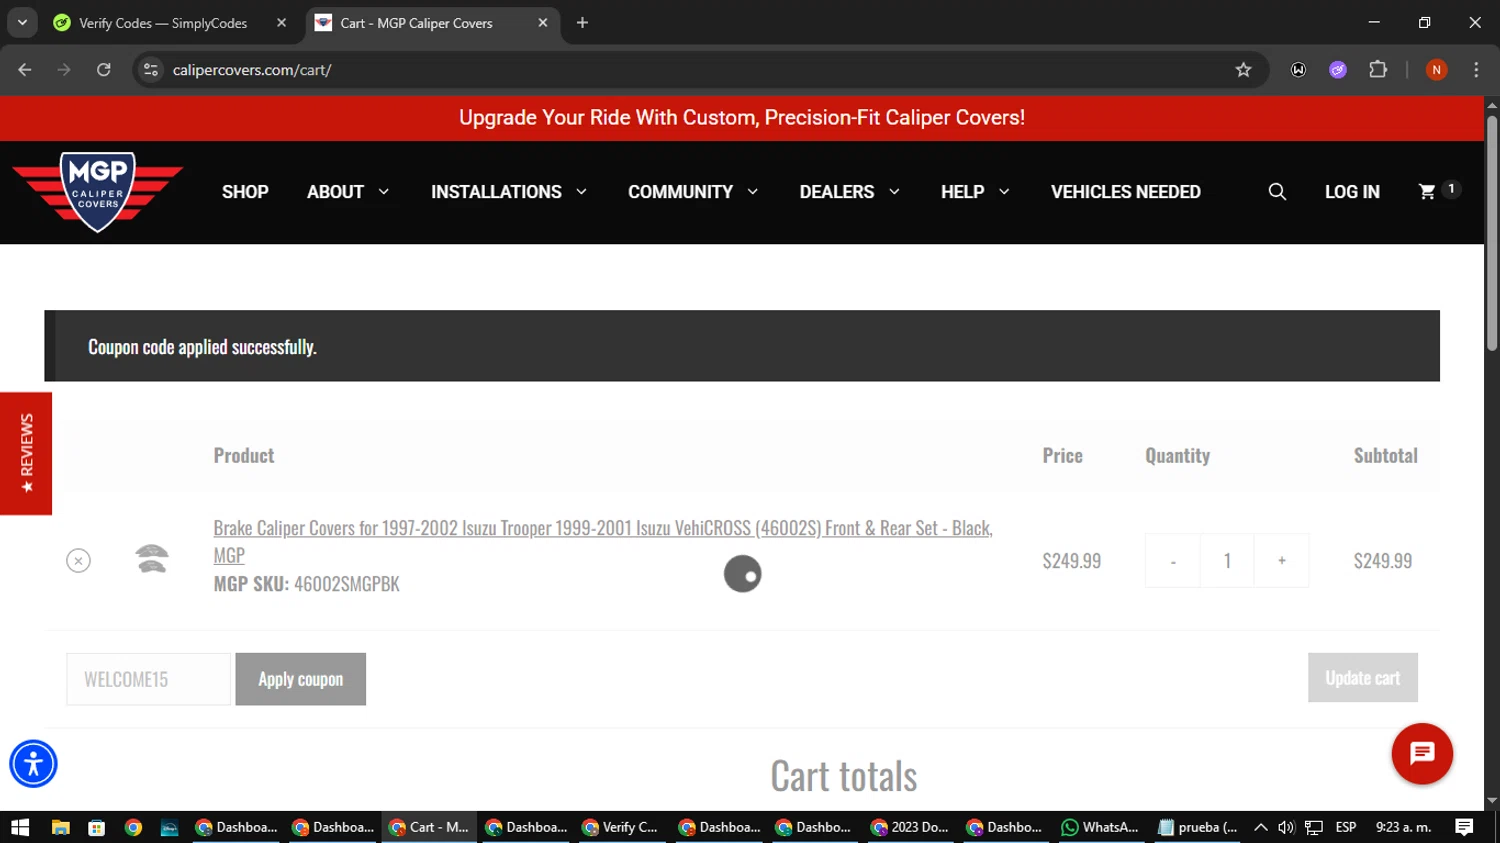
Task: Open the shopping cart icon in header
Action: click(x=1427, y=191)
